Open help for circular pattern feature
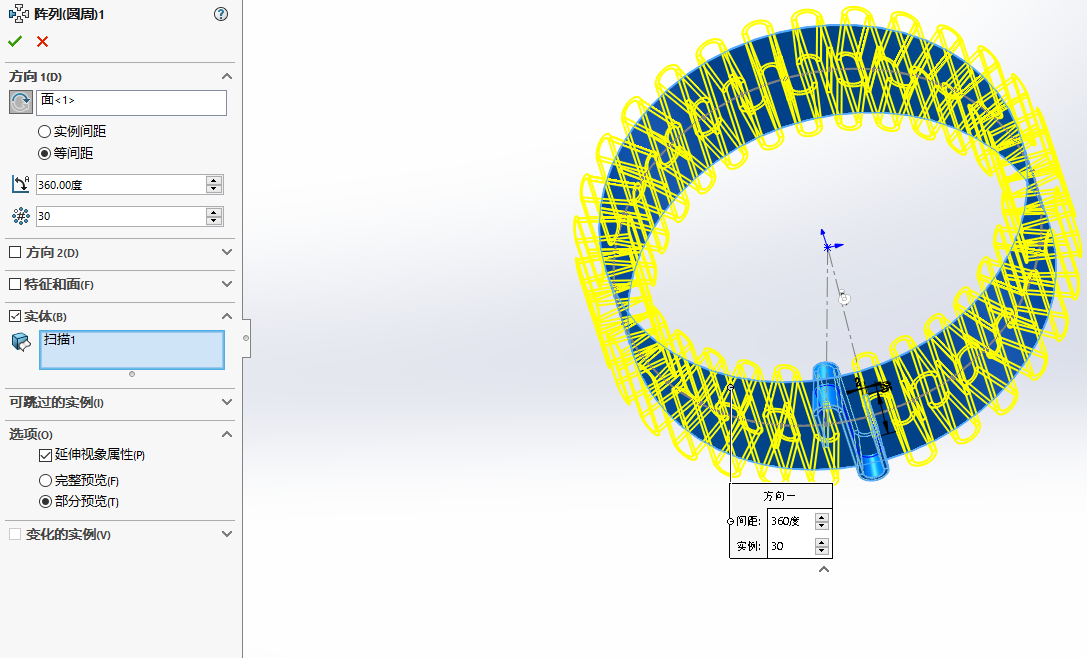The height and width of the screenshot is (658, 1087). tap(220, 14)
